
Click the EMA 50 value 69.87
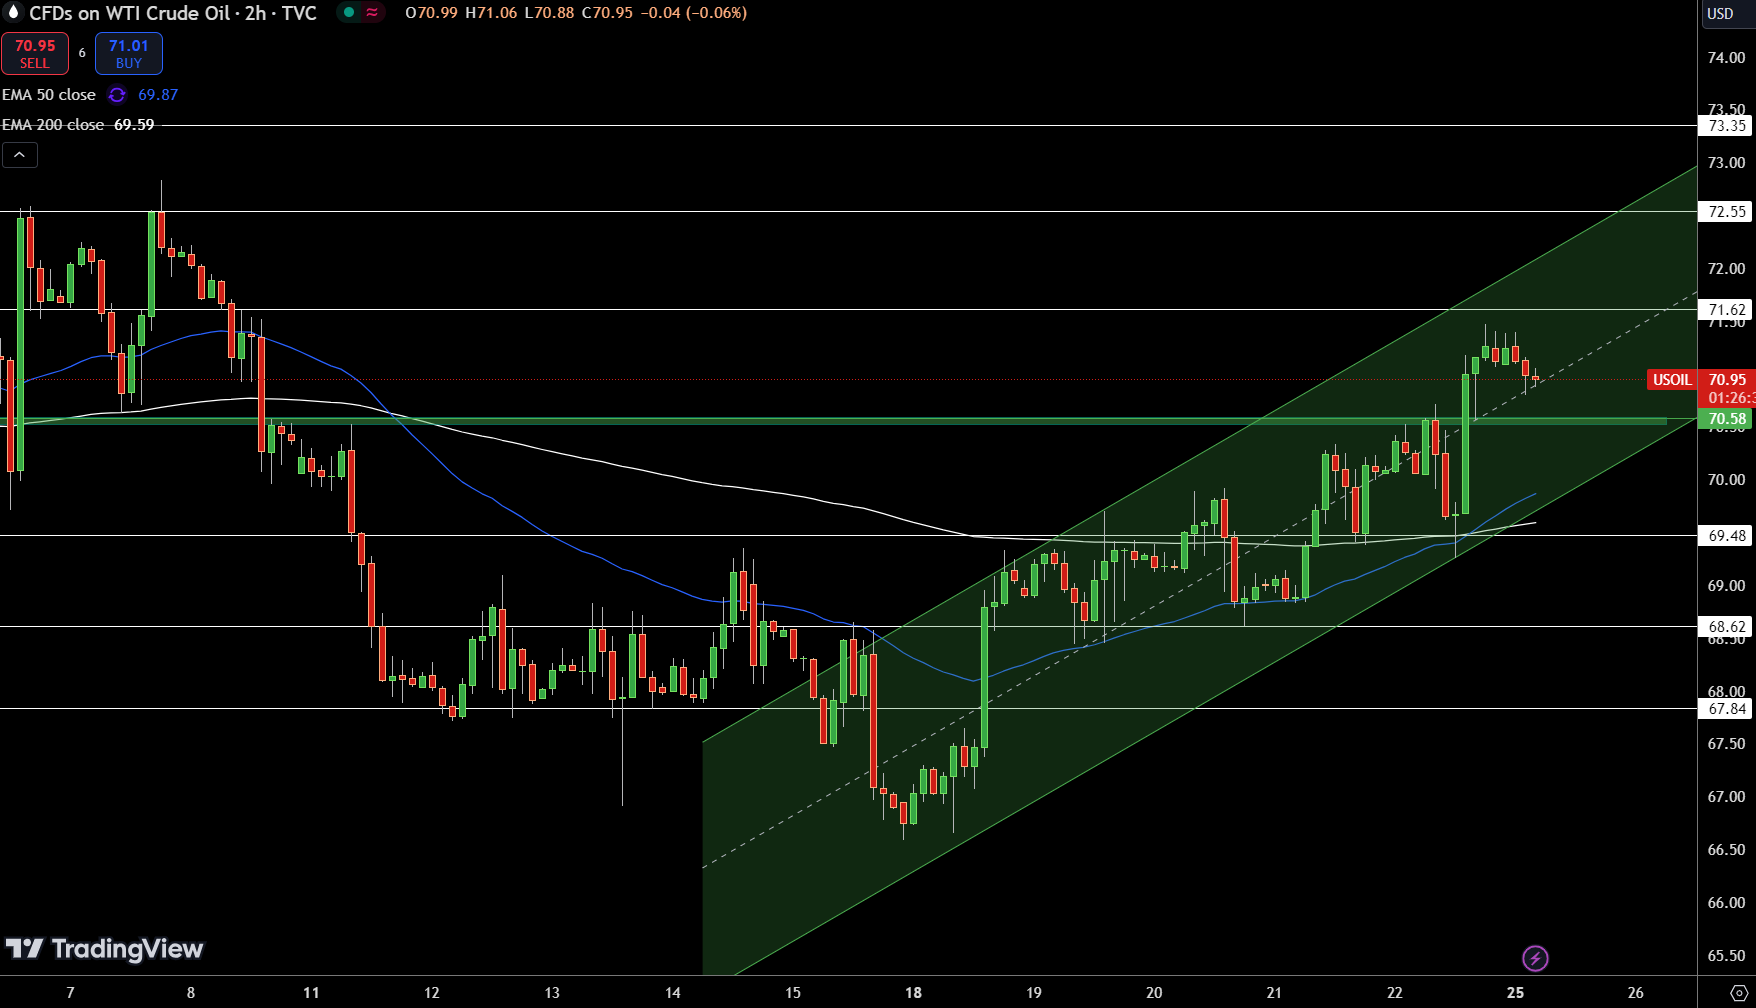[158, 95]
